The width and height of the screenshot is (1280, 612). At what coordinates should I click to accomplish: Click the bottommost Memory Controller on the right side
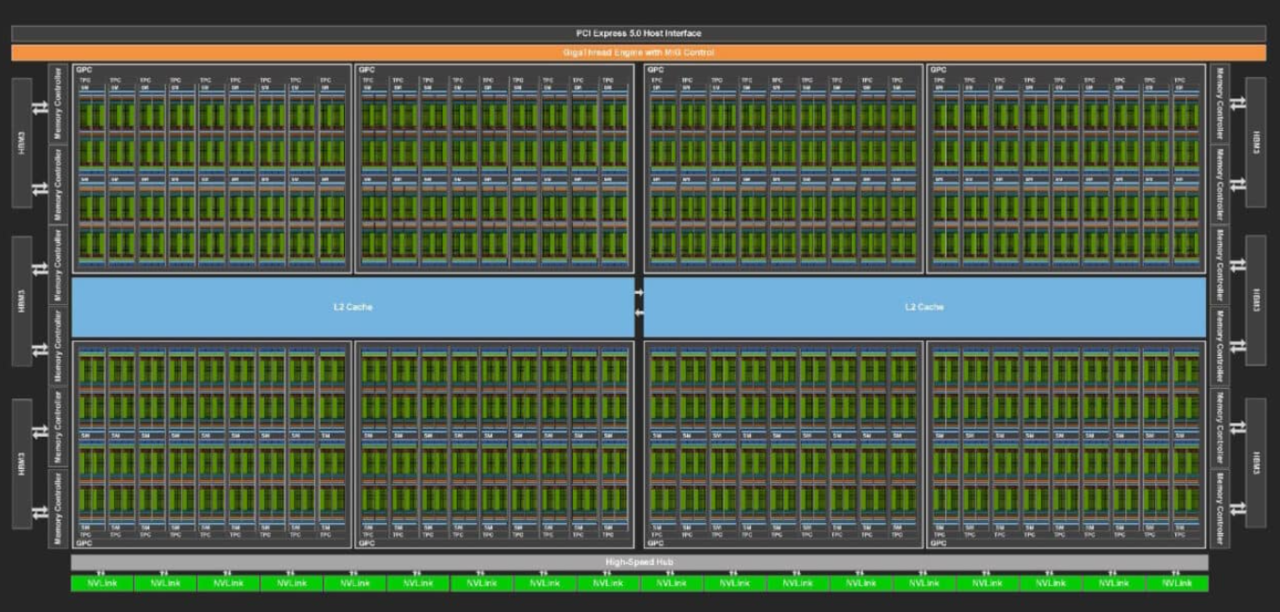[x=1220, y=508]
